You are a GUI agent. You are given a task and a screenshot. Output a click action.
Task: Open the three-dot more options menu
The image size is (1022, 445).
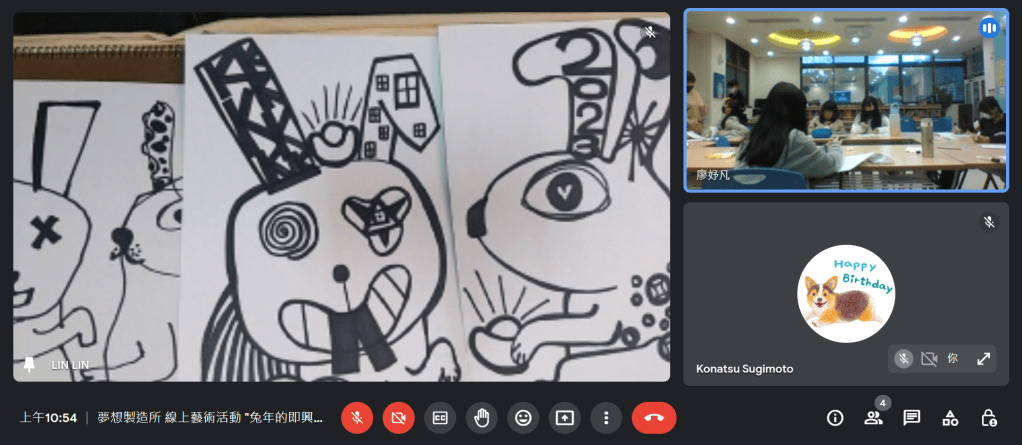tap(605, 417)
